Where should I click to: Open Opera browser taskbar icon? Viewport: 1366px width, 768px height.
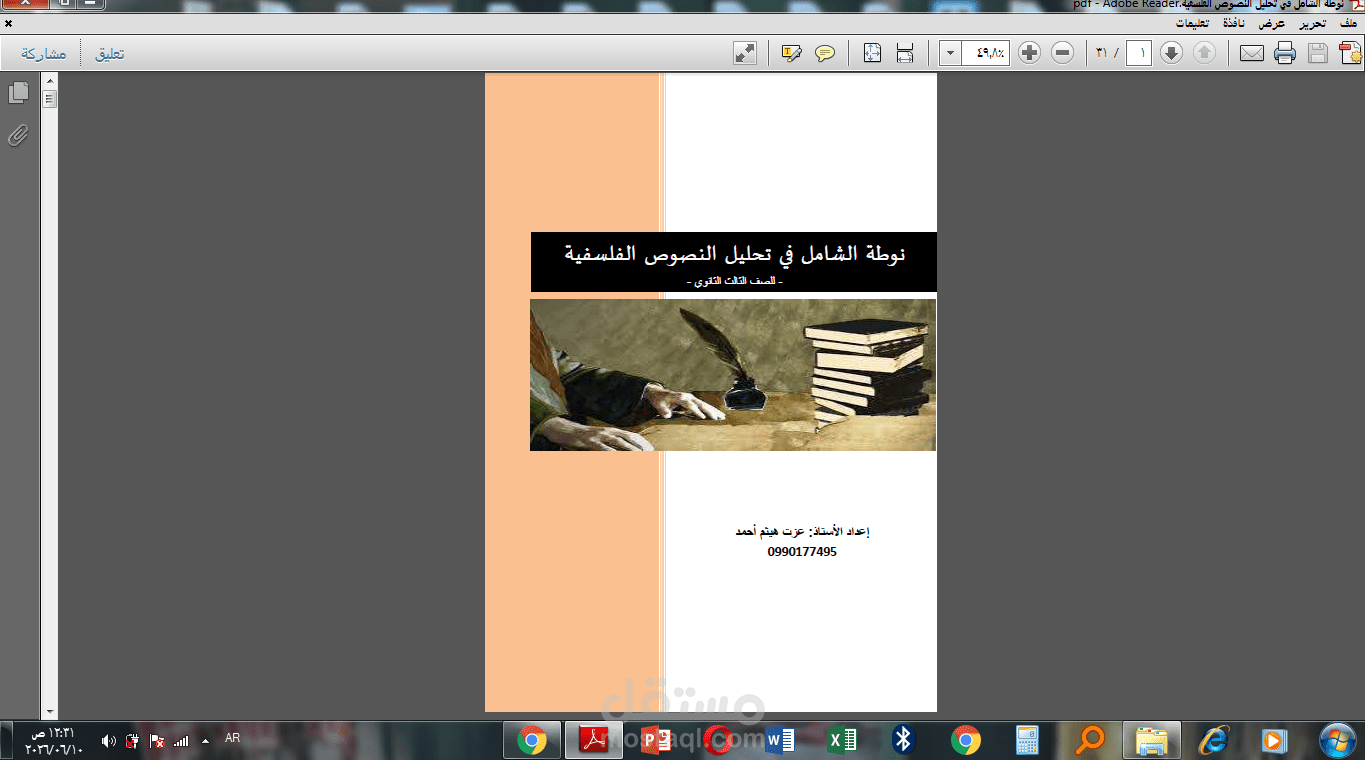pyautogui.click(x=718, y=740)
